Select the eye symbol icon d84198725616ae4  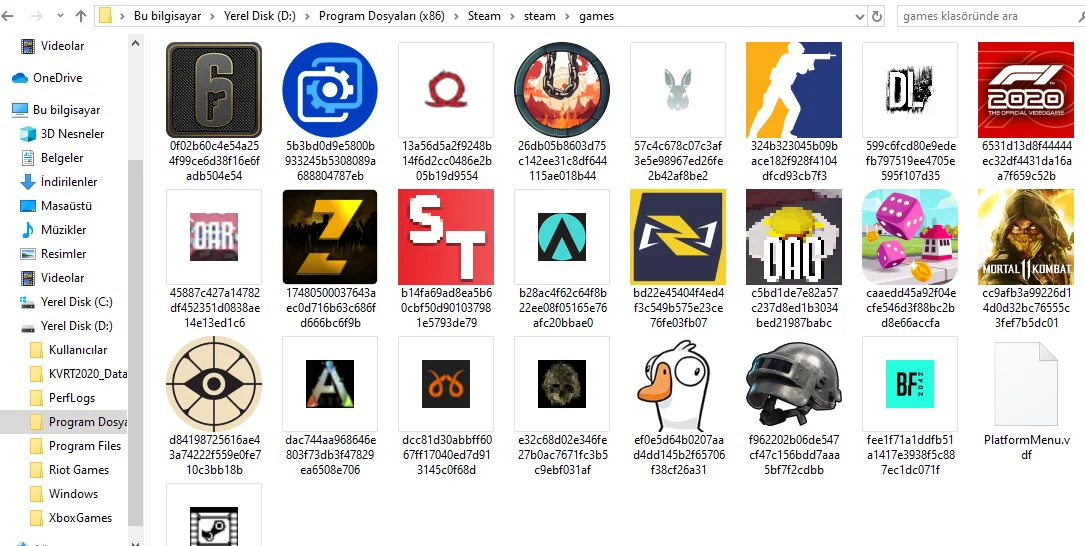coord(214,384)
